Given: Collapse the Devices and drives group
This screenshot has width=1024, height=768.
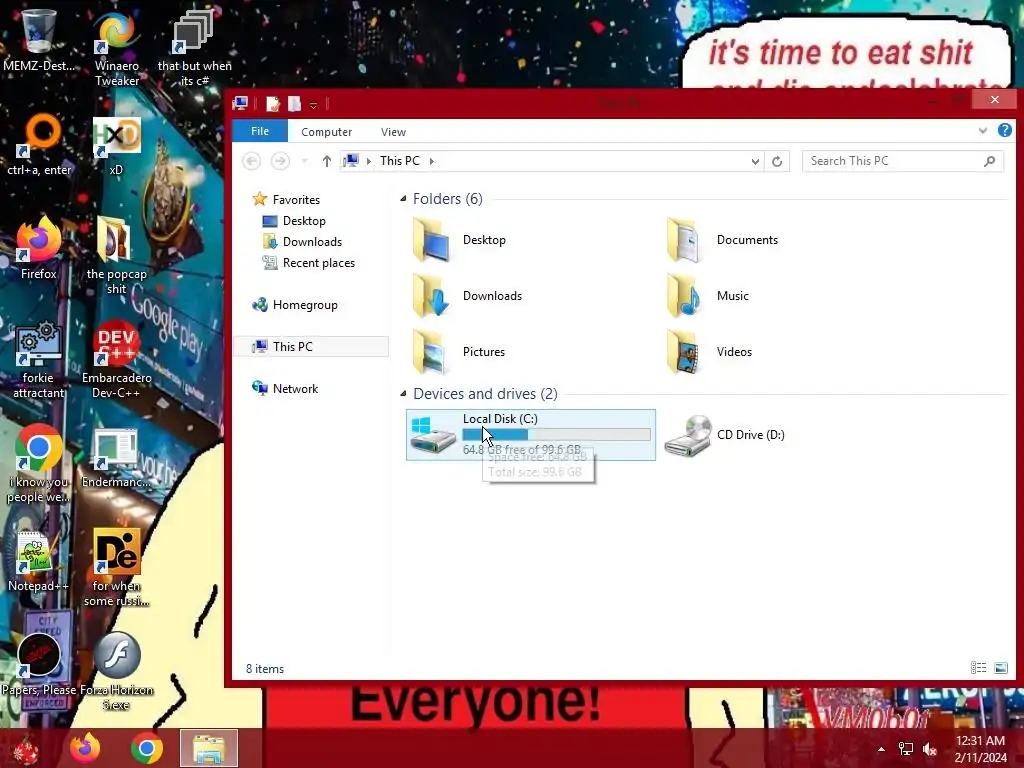Looking at the screenshot, I should pos(403,393).
